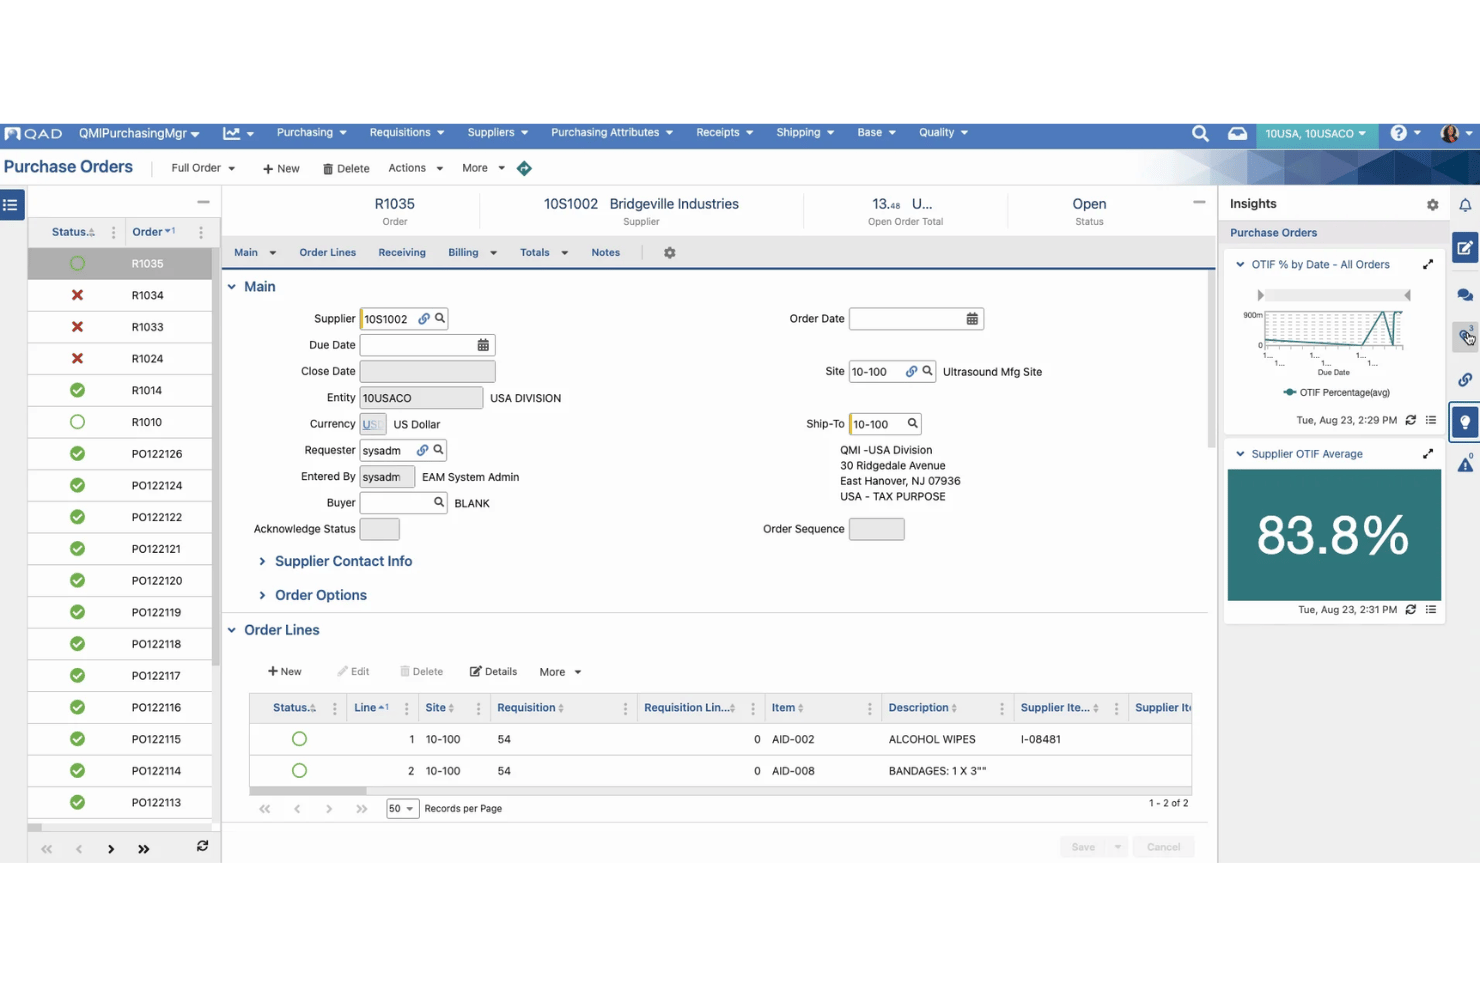The height and width of the screenshot is (987, 1480).
Task: Go to last page of orders list
Action: coord(143,849)
